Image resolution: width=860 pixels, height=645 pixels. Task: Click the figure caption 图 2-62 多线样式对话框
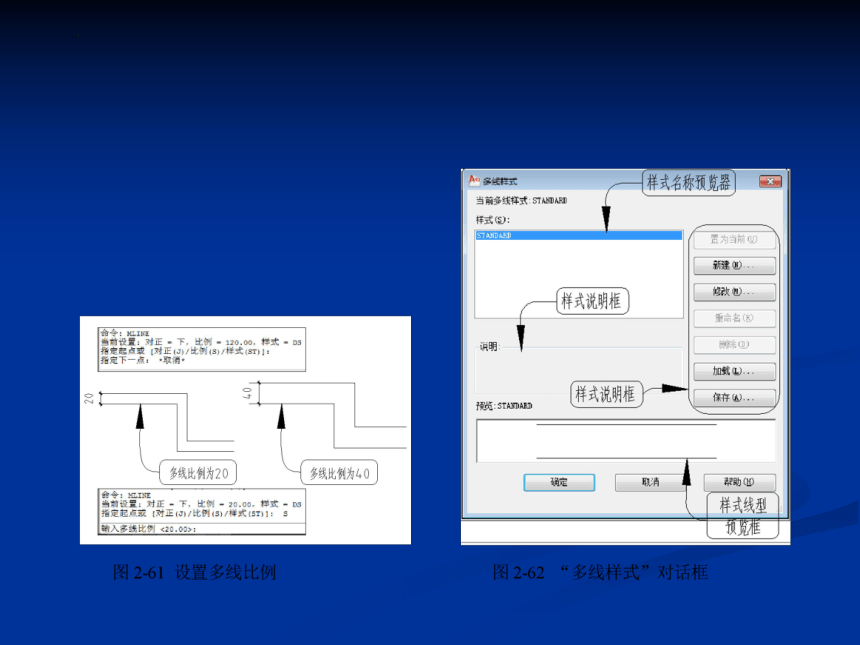click(600, 573)
